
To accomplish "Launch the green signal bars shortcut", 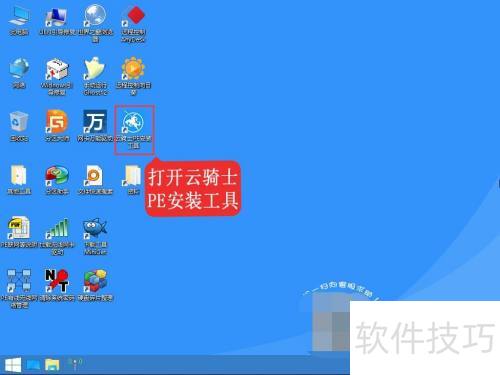I will tap(57, 229).
